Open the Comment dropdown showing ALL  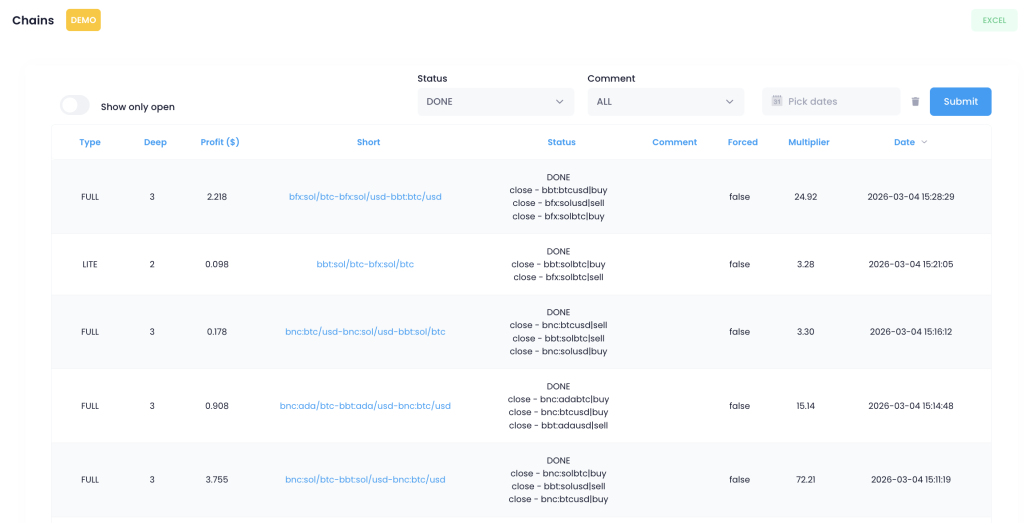point(665,102)
